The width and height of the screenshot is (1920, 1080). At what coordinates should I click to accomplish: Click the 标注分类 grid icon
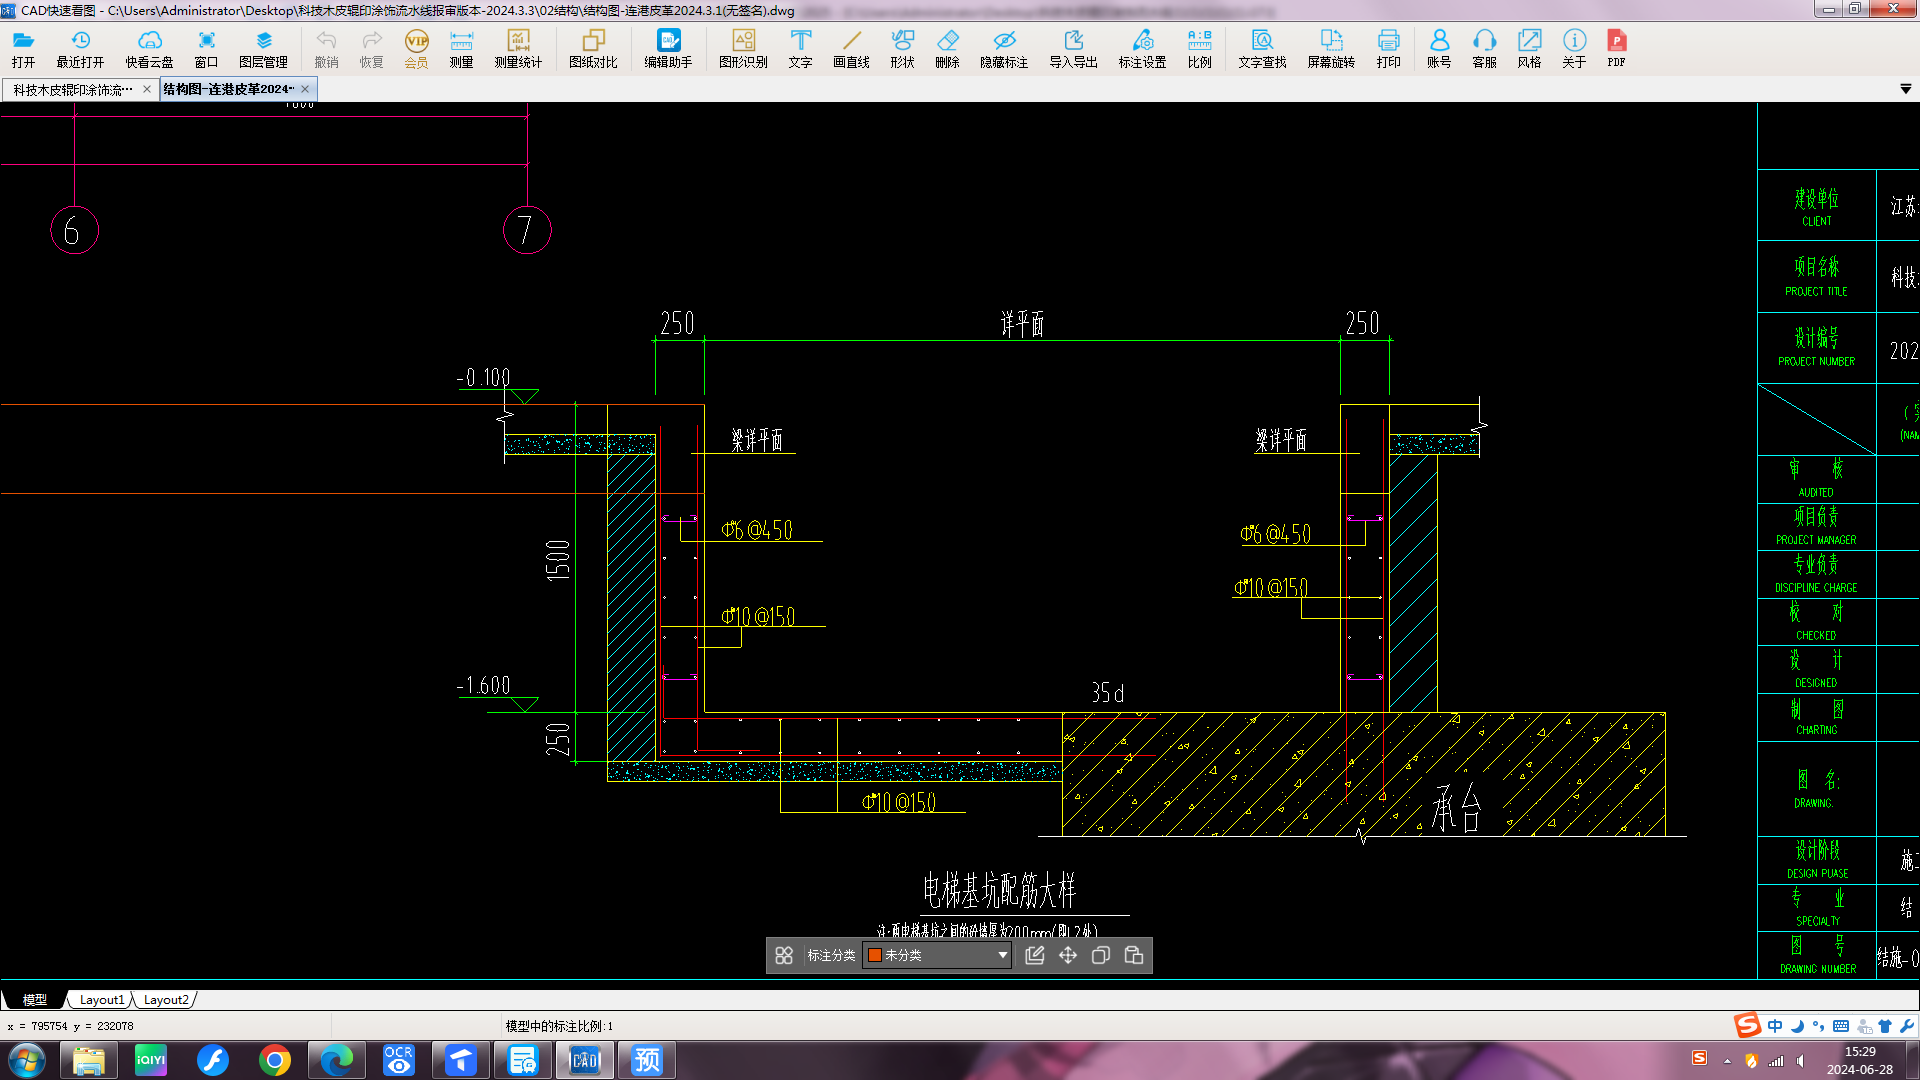[x=784, y=955]
